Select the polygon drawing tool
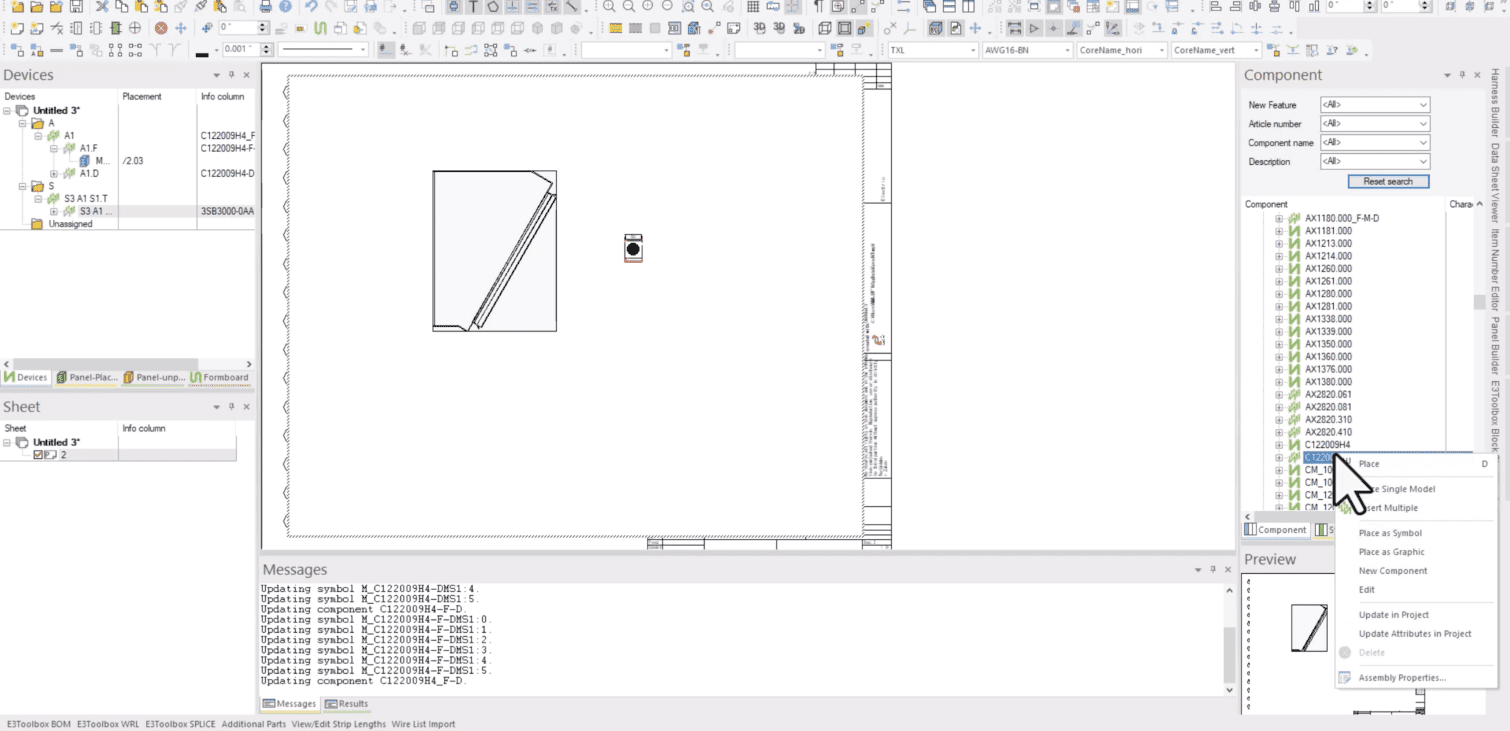 coord(491,7)
